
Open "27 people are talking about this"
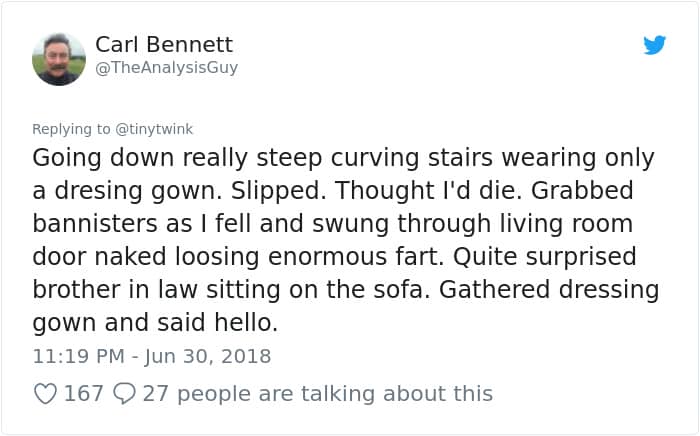point(318,394)
